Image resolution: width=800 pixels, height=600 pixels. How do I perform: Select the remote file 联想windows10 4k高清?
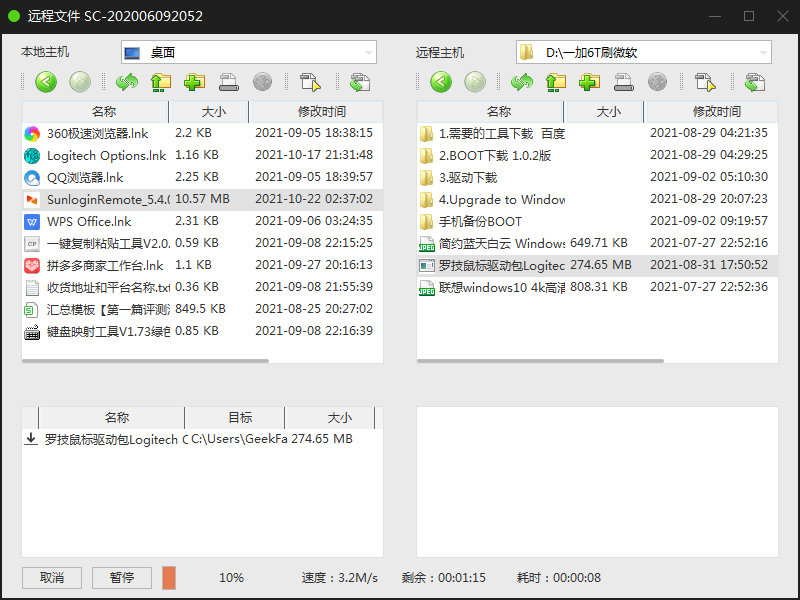pyautogui.click(x=597, y=287)
